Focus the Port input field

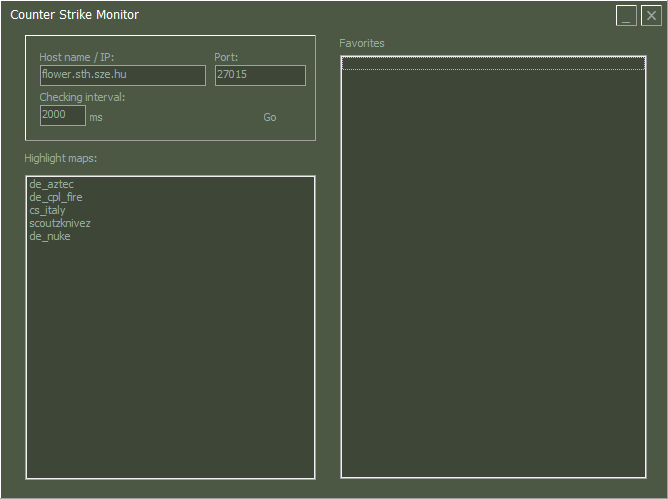pos(260,75)
